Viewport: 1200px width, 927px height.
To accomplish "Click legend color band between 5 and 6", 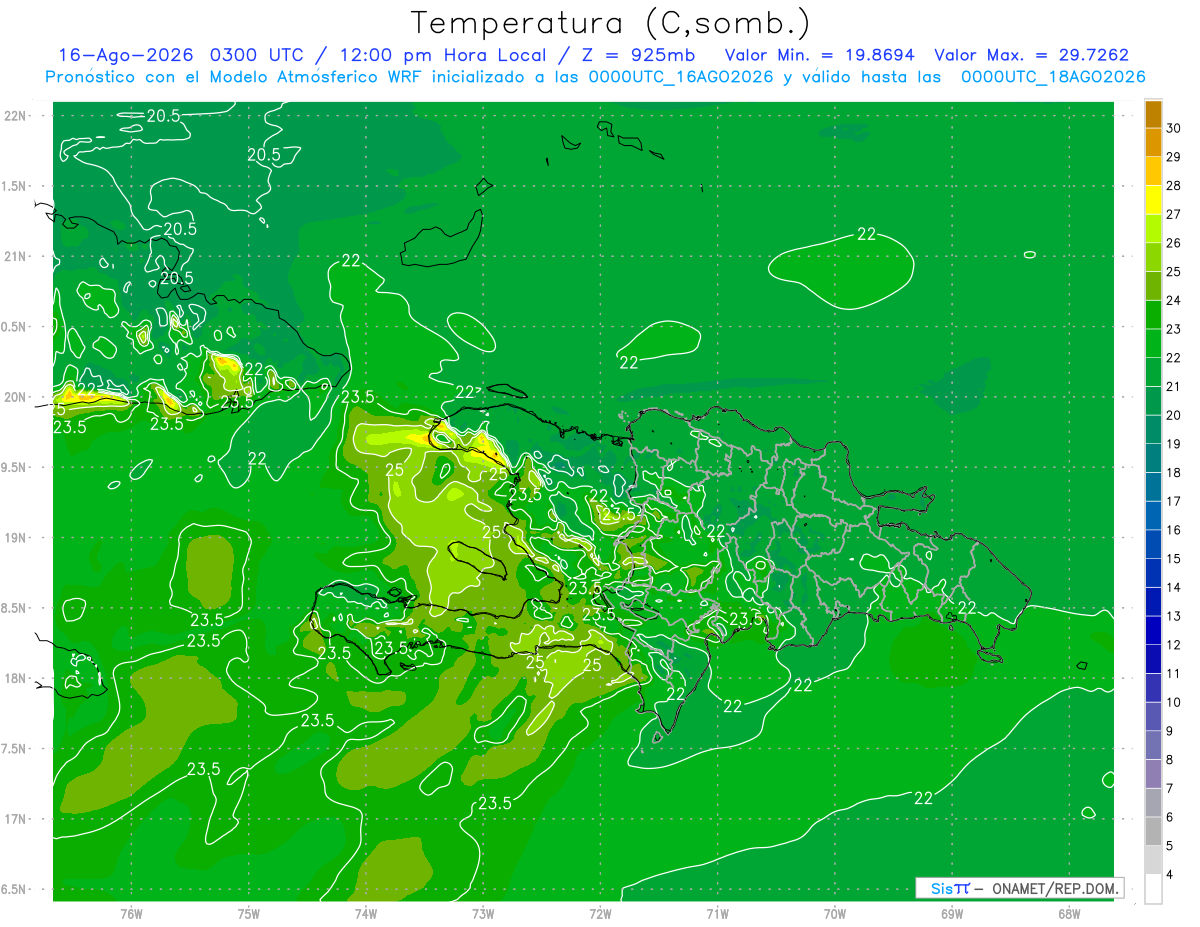I will pyautogui.click(x=1153, y=831).
